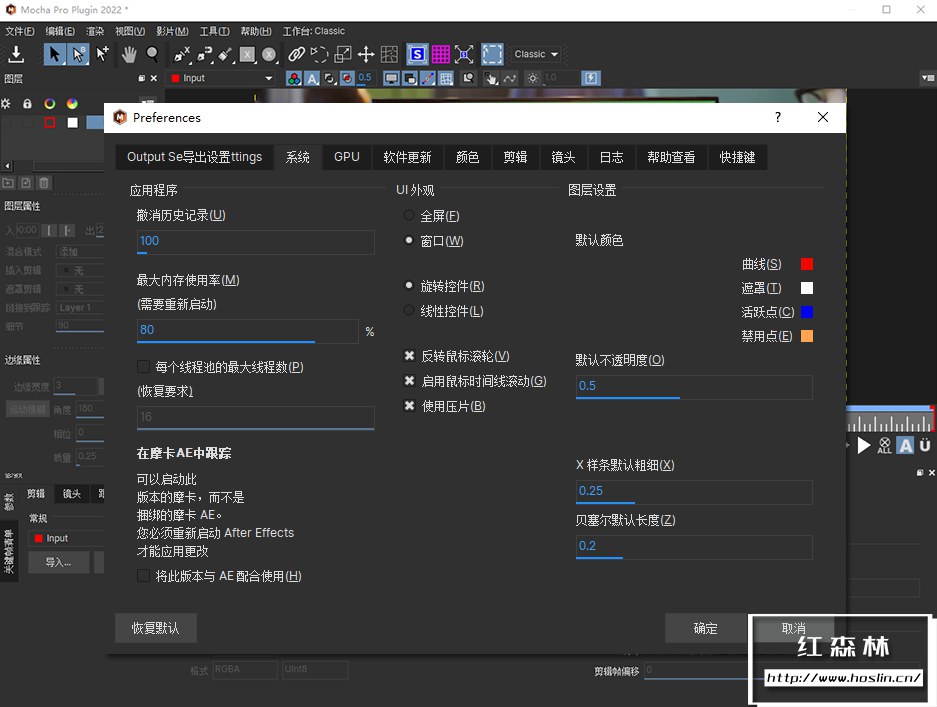Image resolution: width=937 pixels, height=707 pixels.
Task: Select the arrow selection tool in toolbar
Action: (x=53, y=53)
